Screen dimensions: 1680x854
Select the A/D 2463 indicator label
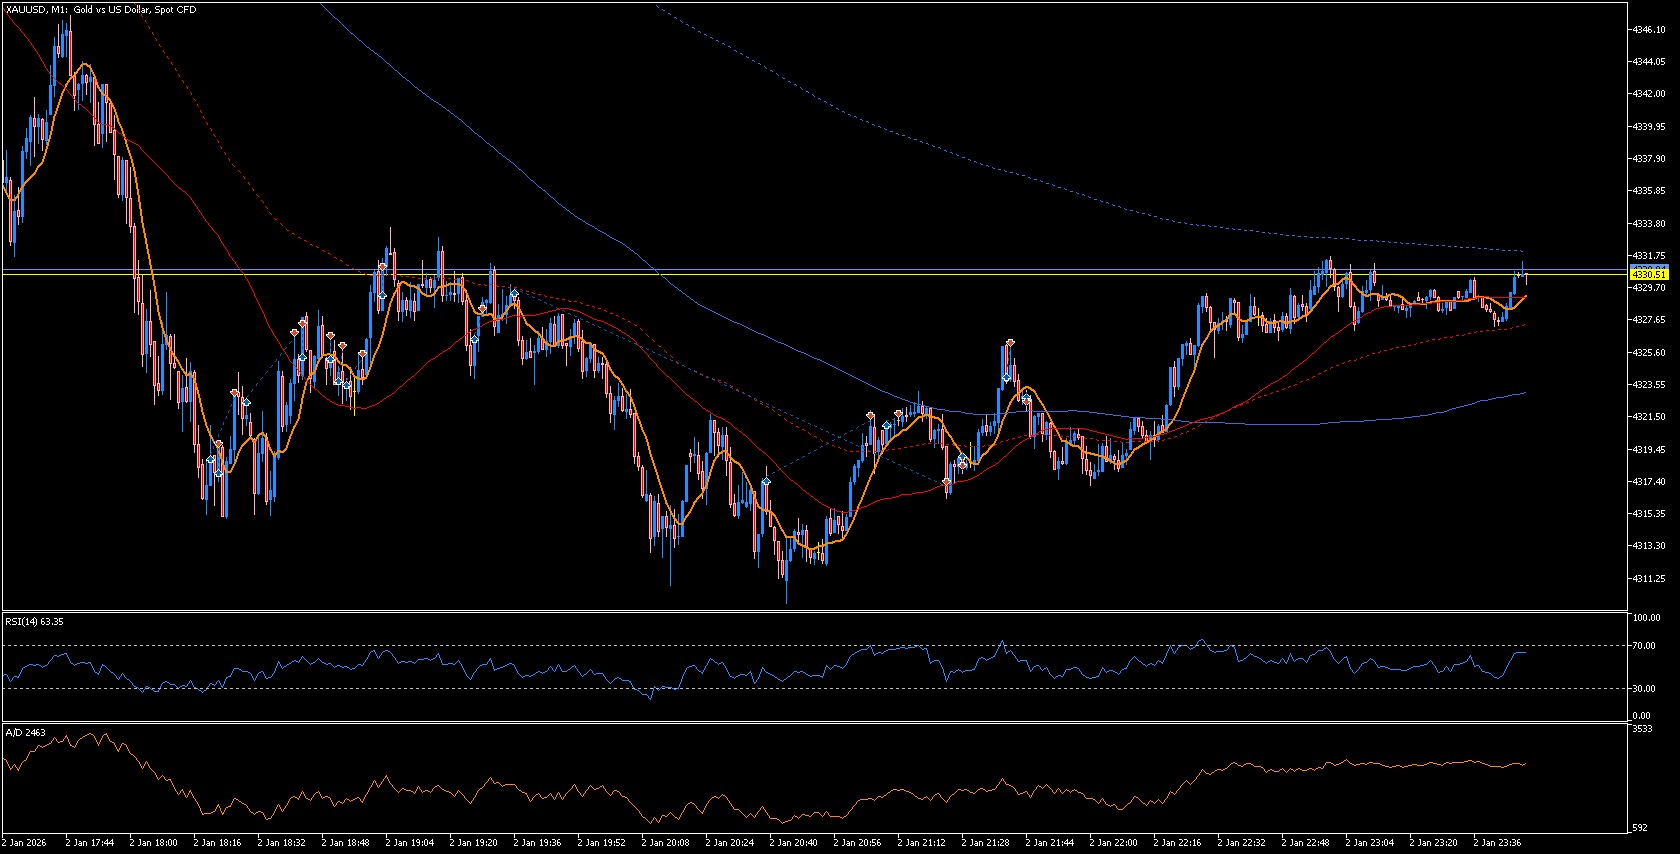click(26, 733)
